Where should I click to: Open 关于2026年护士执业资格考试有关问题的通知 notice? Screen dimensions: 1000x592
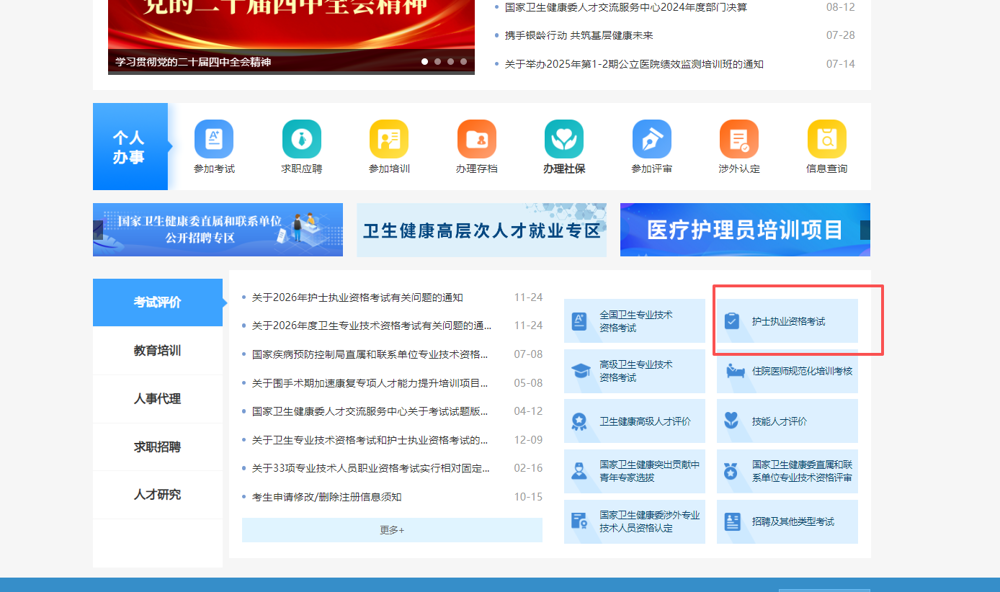pyautogui.click(x=357, y=297)
